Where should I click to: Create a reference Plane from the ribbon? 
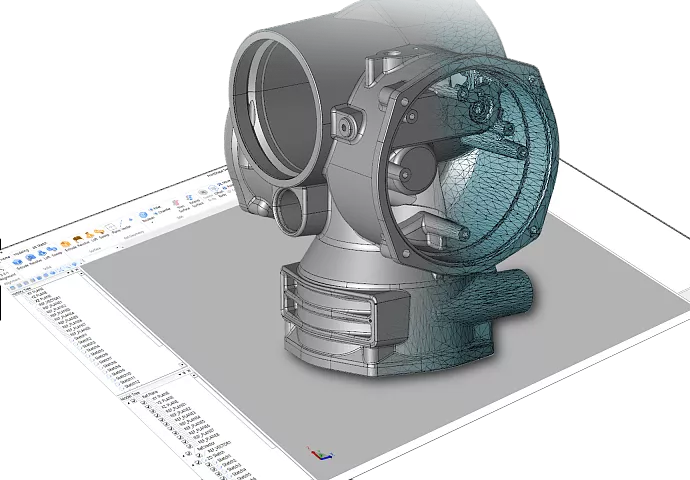[x=111, y=227]
